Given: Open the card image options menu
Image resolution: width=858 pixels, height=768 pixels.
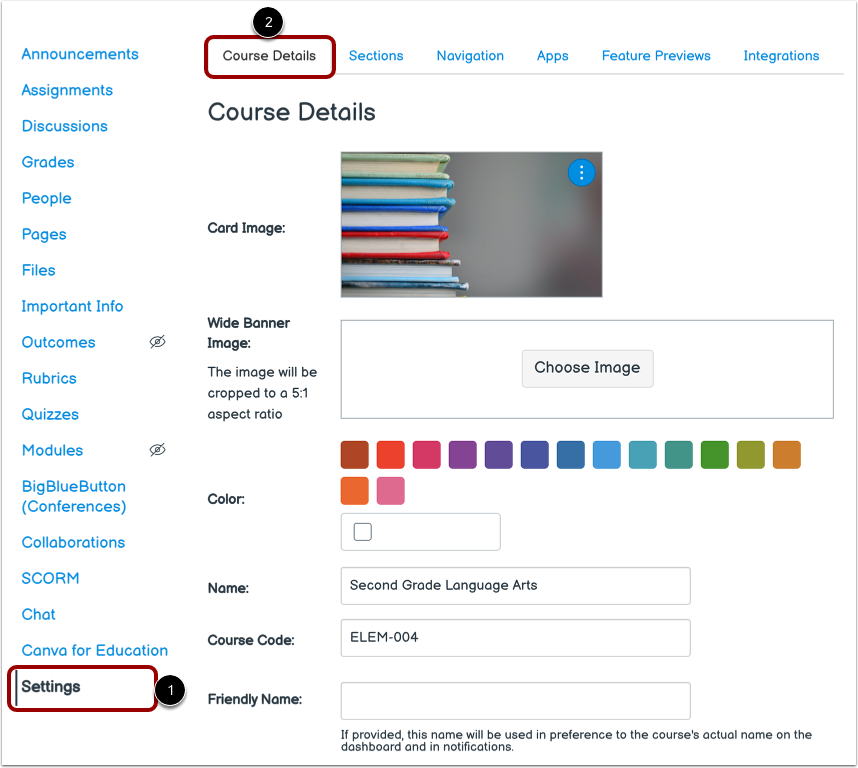Looking at the screenshot, I should tap(581, 172).
